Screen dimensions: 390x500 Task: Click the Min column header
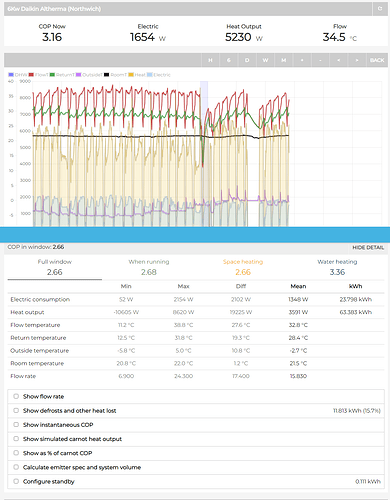[x=126, y=286]
